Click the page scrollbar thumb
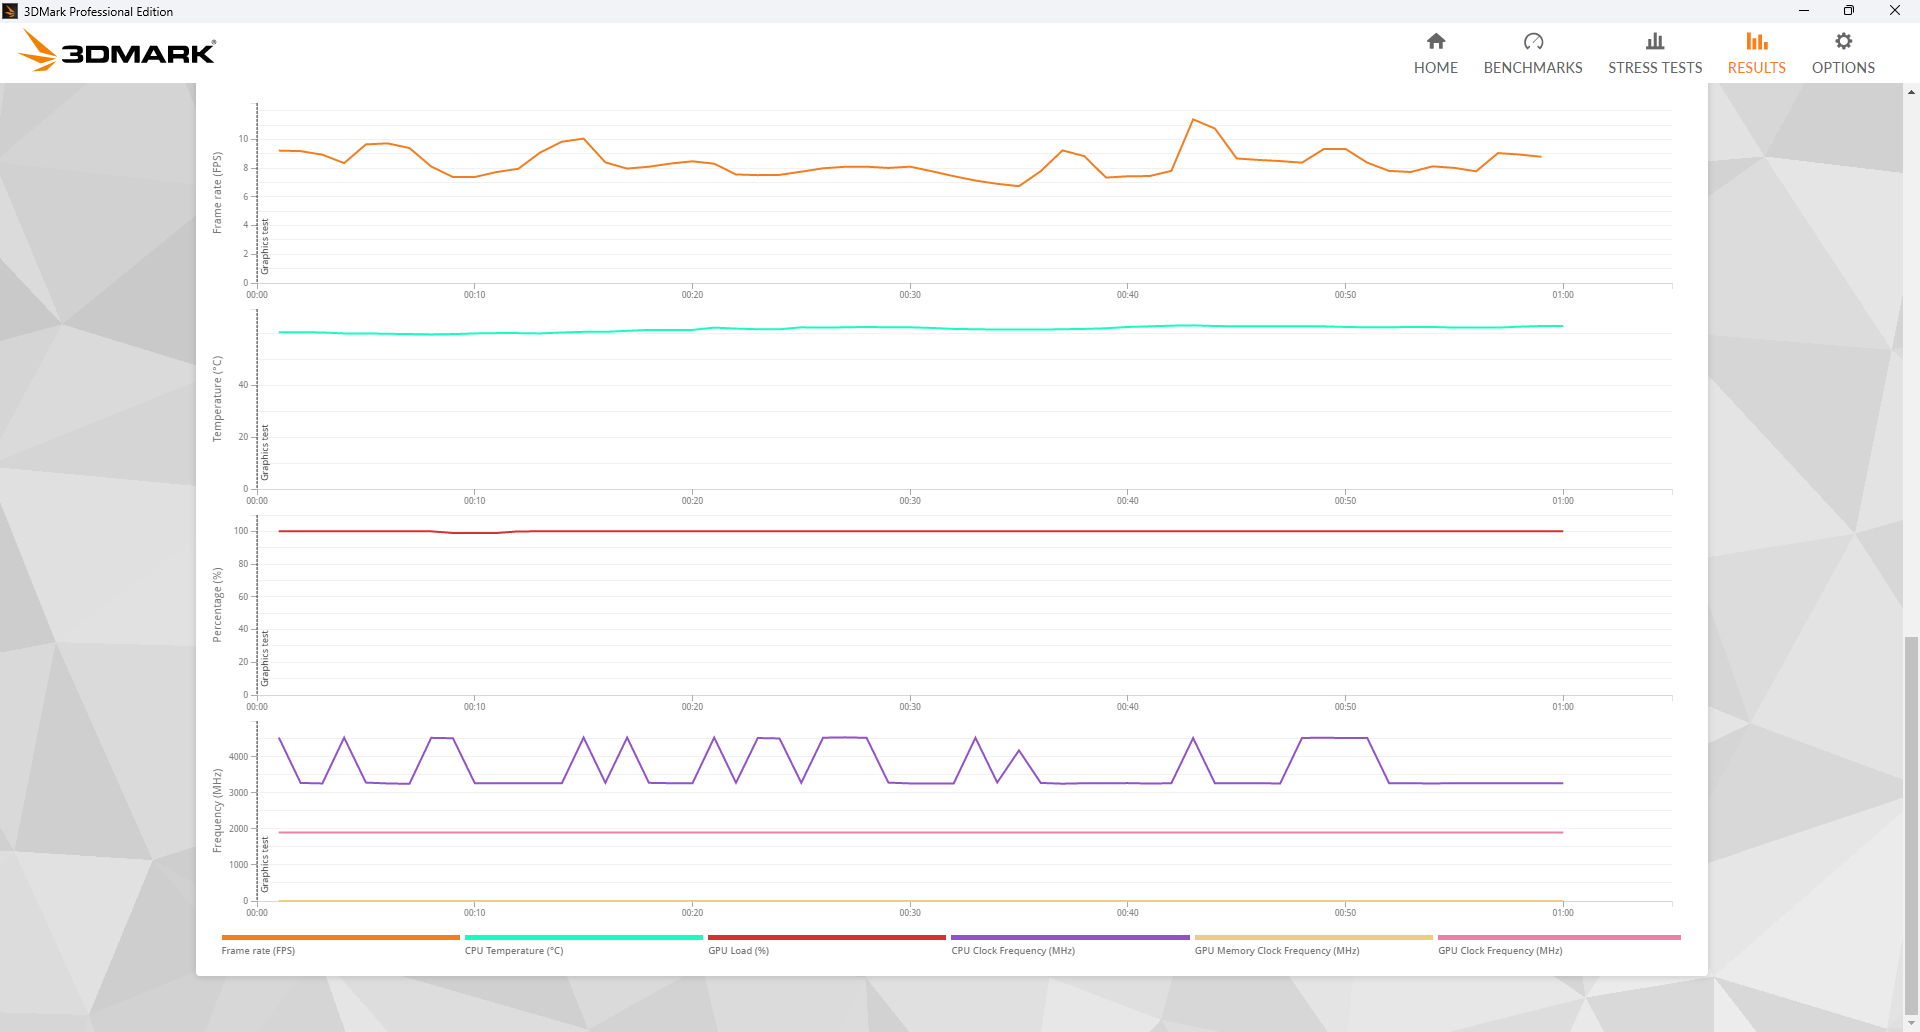This screenshot has height=1032, width=1920. 1911,825
